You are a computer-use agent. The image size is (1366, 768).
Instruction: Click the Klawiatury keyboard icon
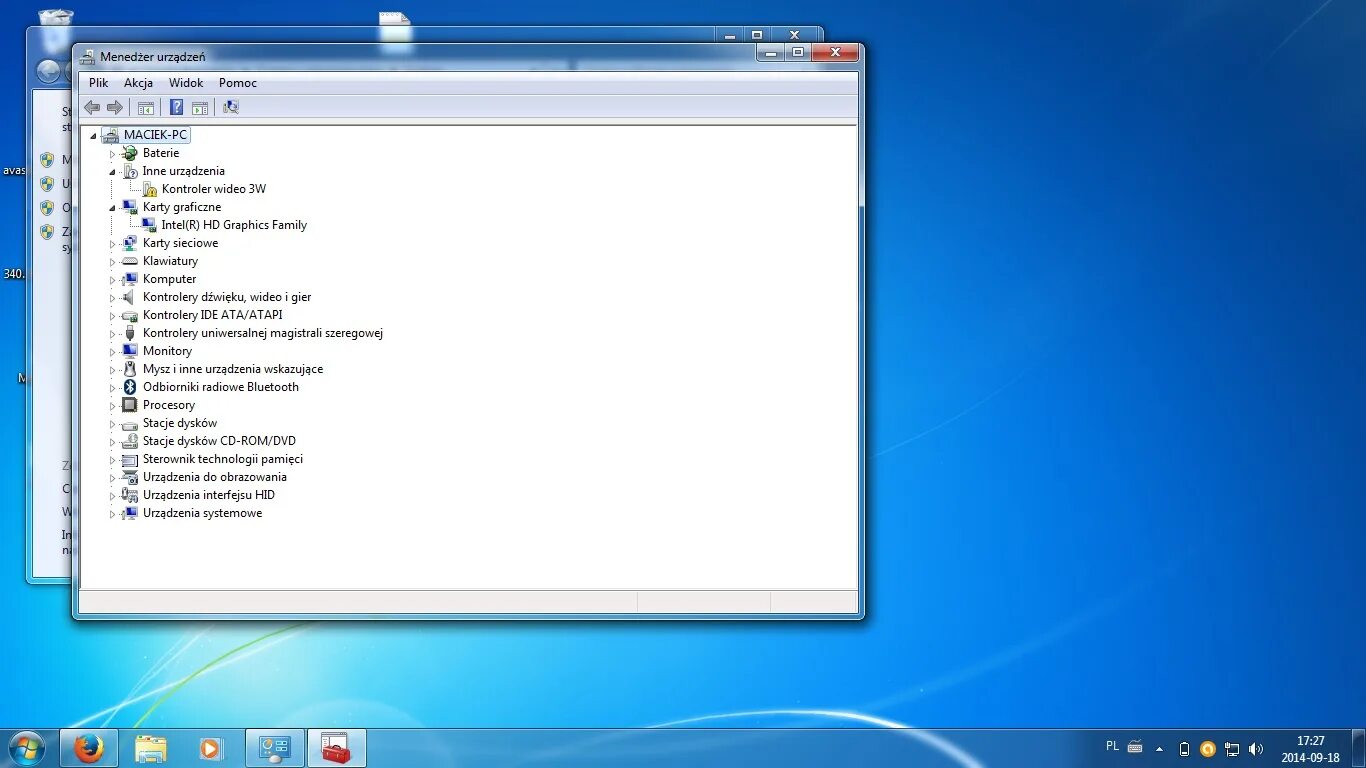(x=129, y=261)
